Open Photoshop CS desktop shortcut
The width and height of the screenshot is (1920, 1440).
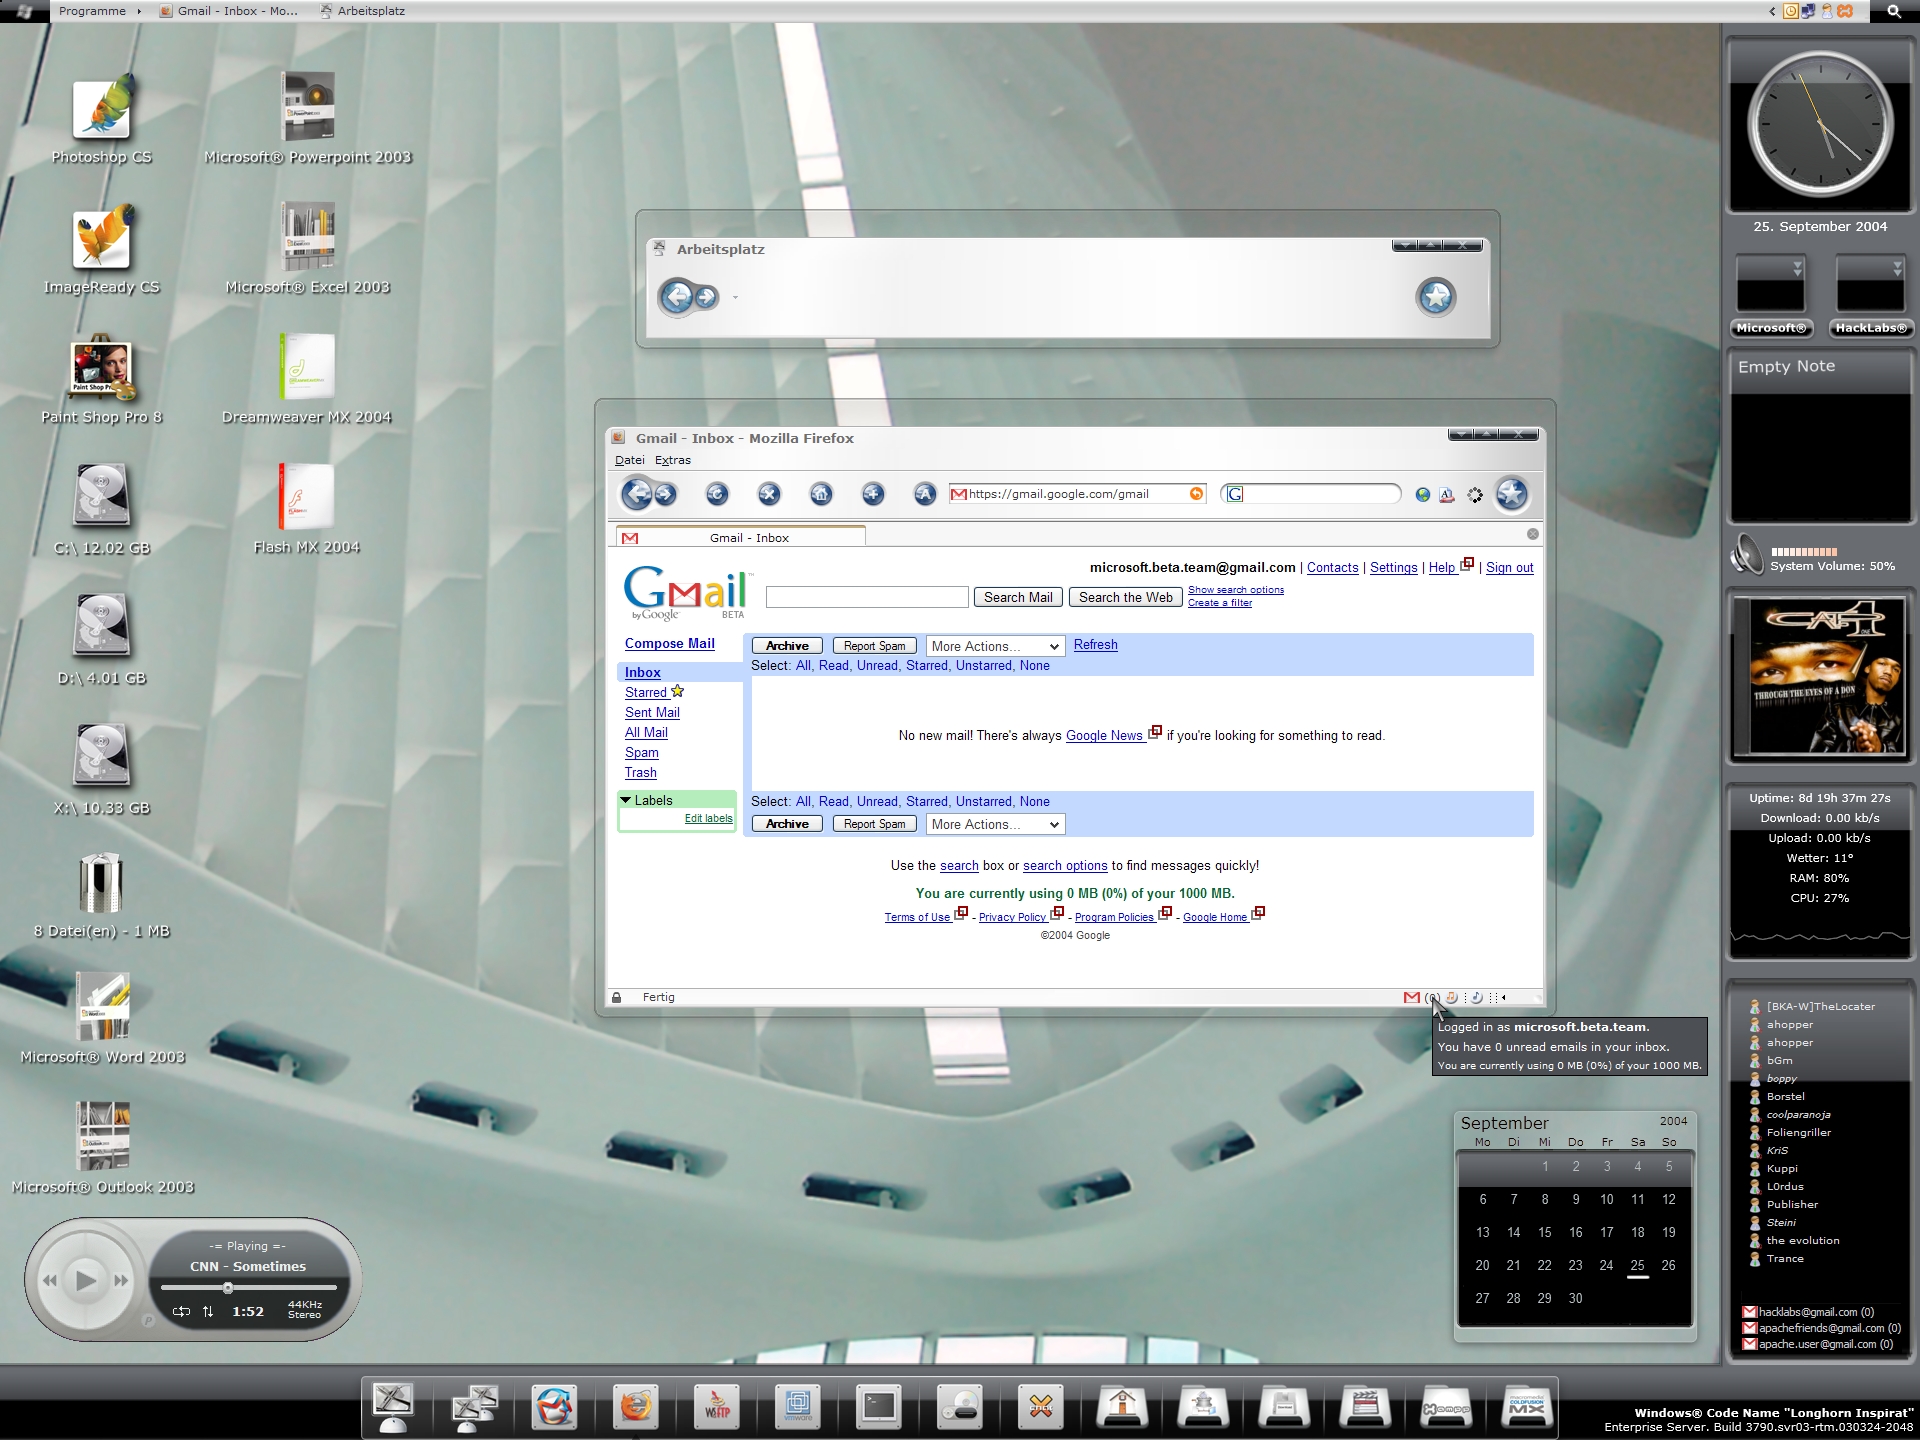pyautogui.click(x=102, y=120)
